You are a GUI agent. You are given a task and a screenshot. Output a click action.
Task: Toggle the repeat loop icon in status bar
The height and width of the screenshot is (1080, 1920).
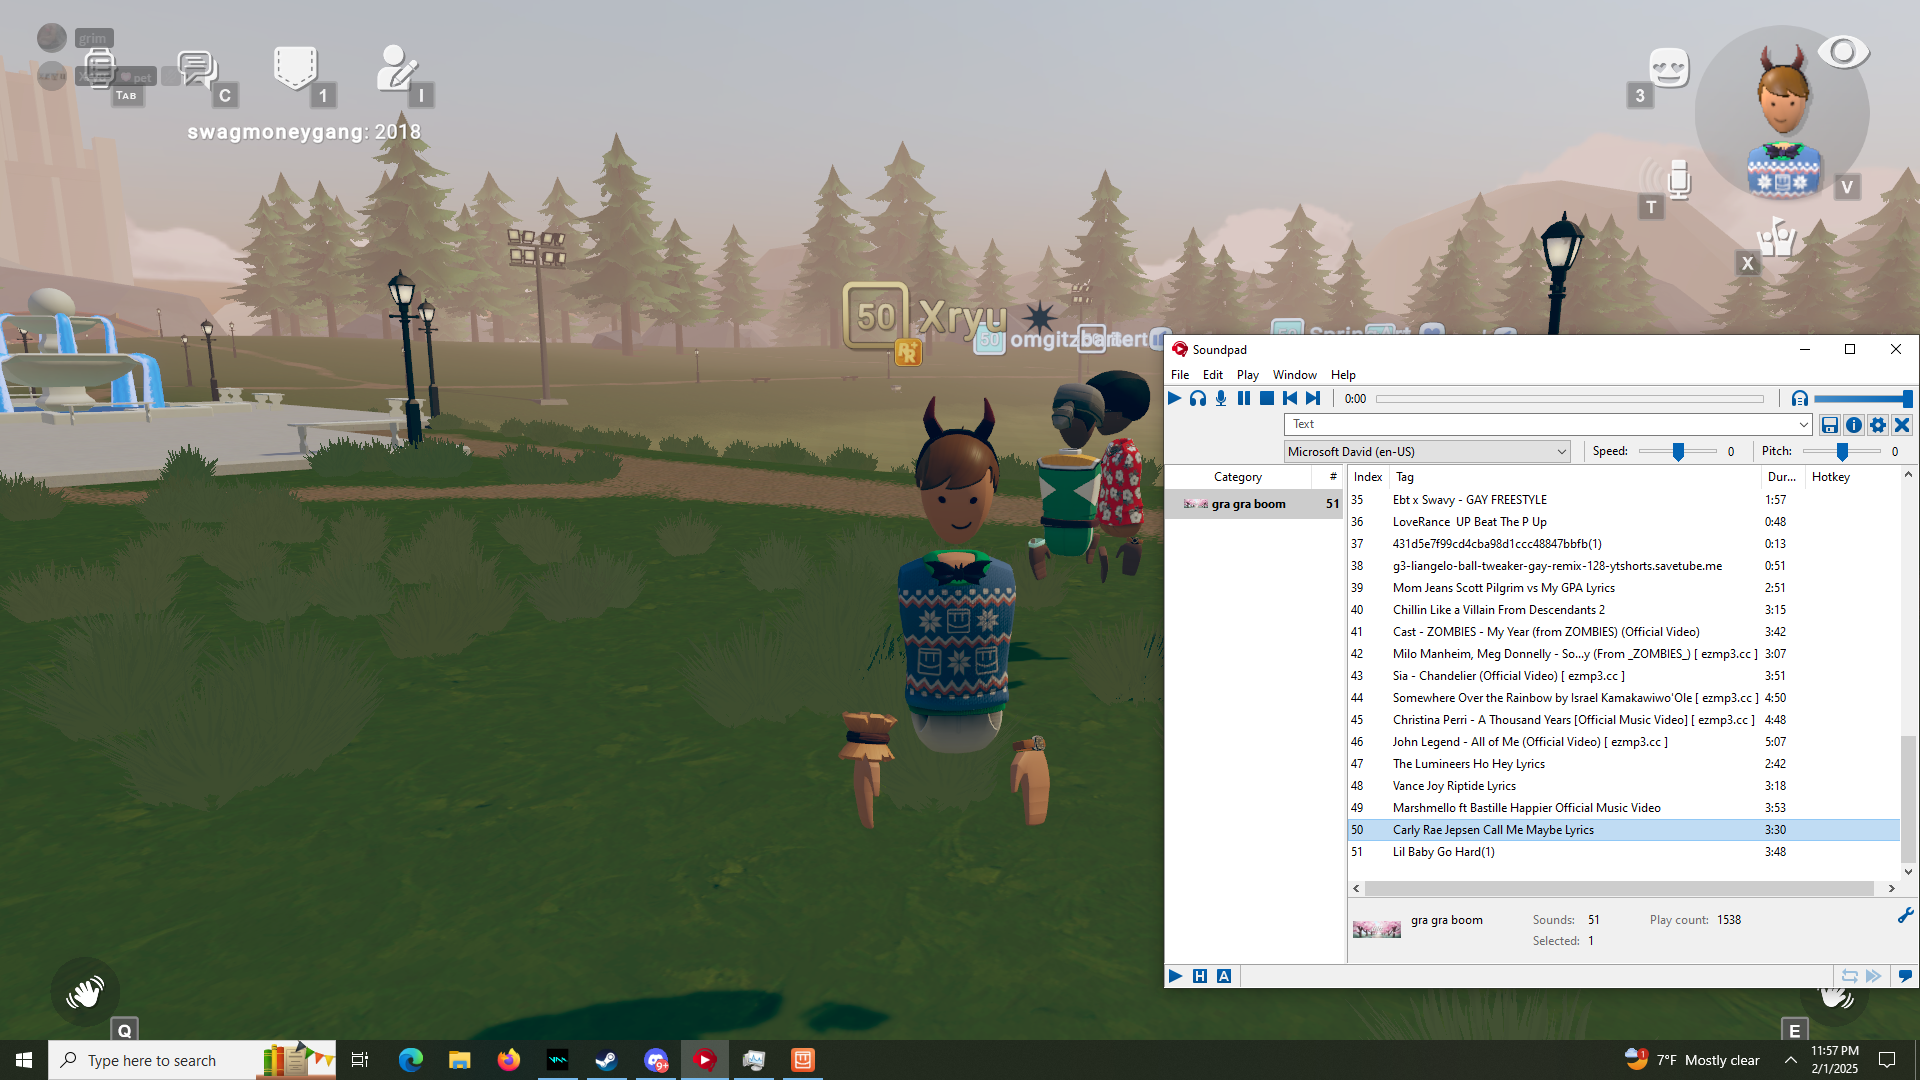[1850, 976]
